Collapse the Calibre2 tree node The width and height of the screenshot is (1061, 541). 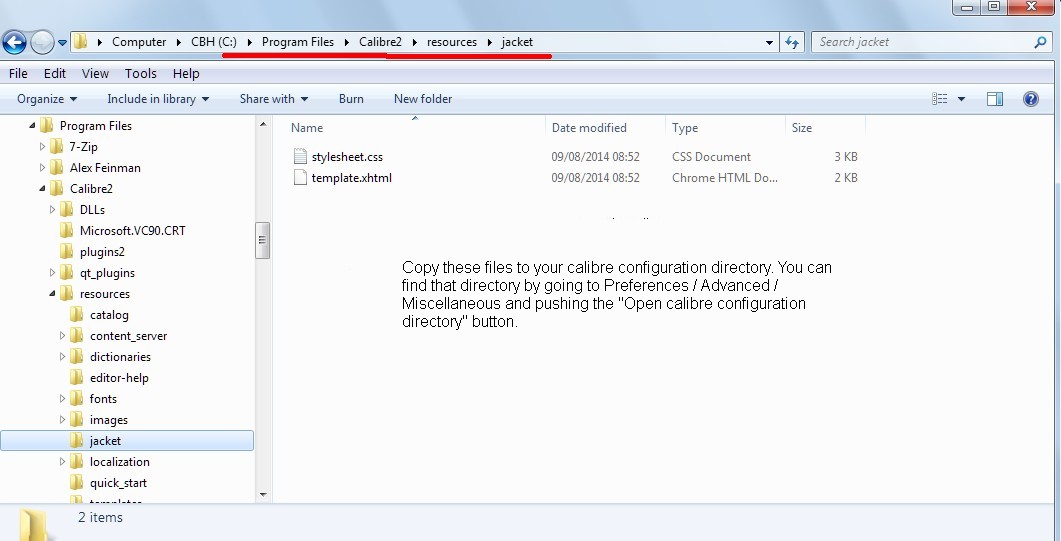coord(42,189)
